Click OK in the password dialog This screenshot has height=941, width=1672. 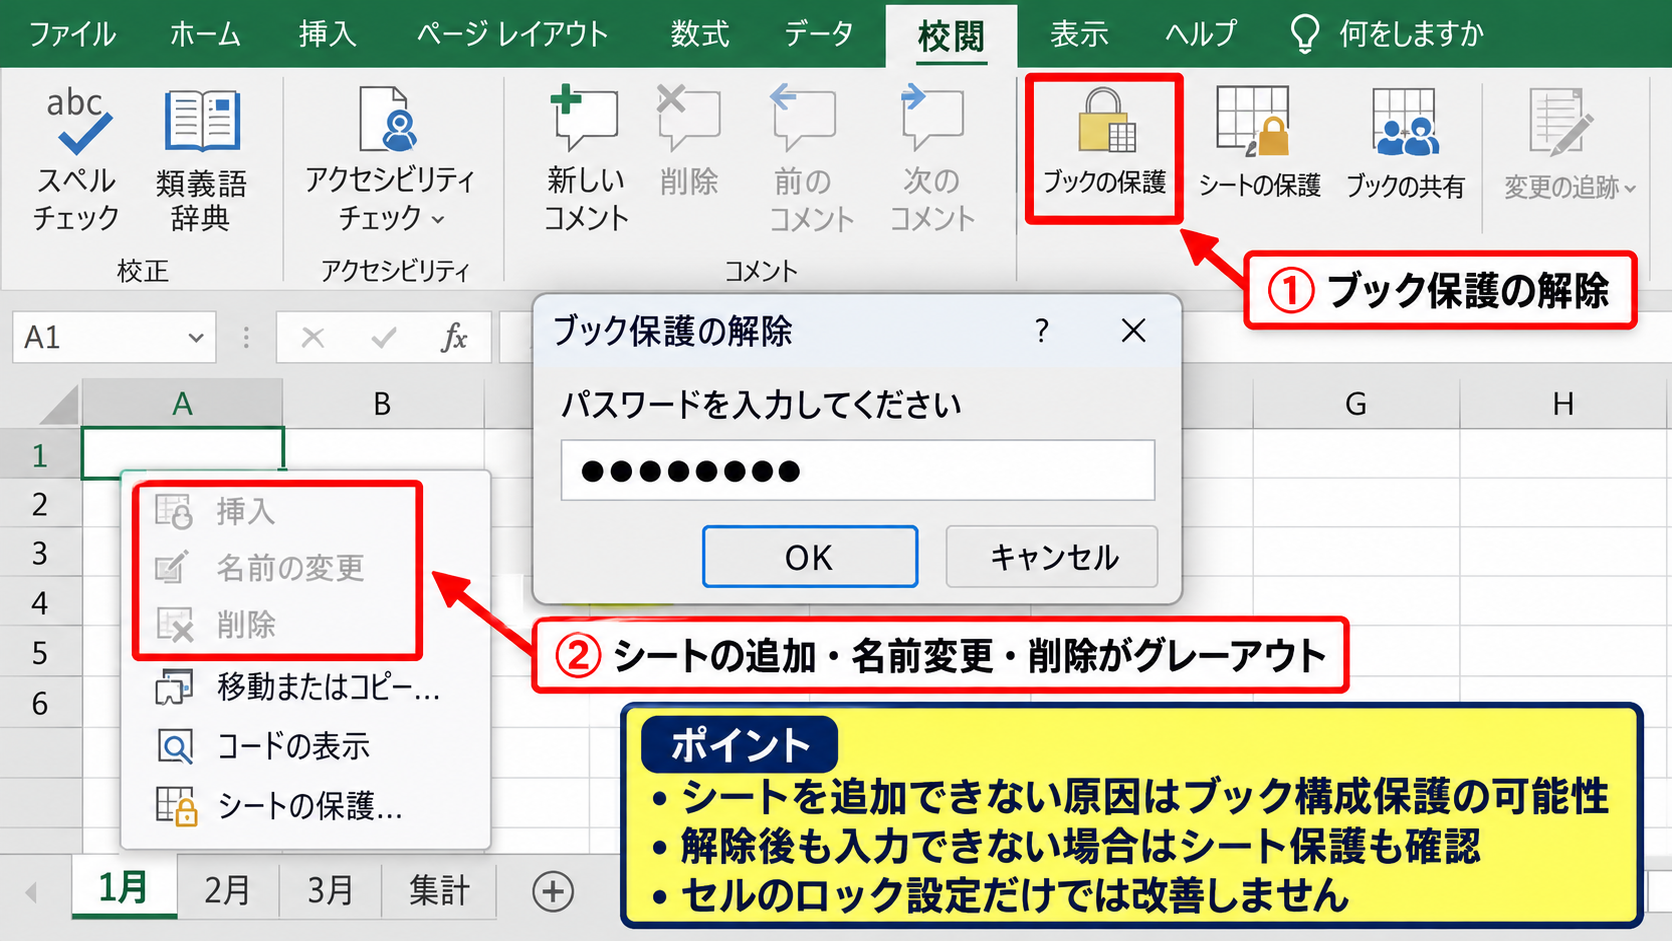pyautogui.click(x=810, y=557)
